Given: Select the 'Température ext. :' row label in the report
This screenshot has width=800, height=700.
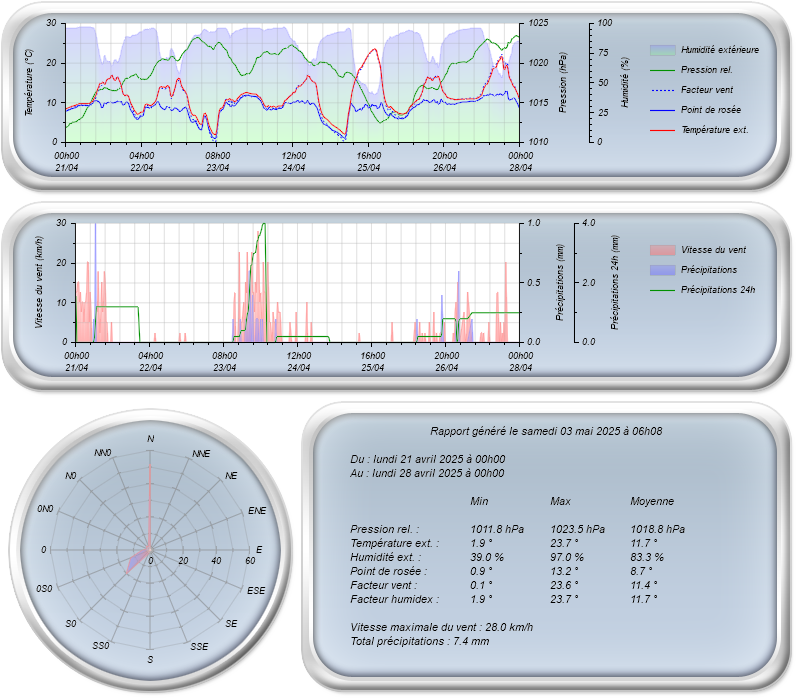Looking at the screenshot, I should (x=394, y=543).
